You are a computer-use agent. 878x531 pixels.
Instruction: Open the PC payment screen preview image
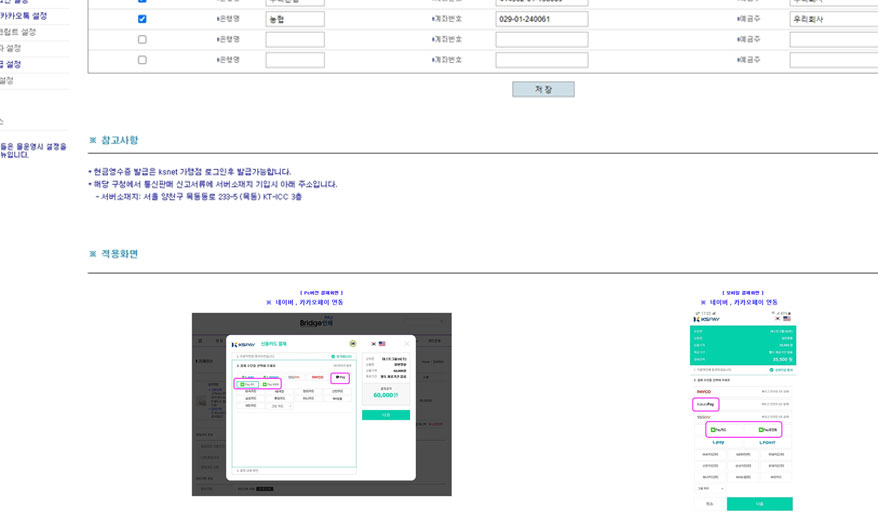(x=321, y=404)
